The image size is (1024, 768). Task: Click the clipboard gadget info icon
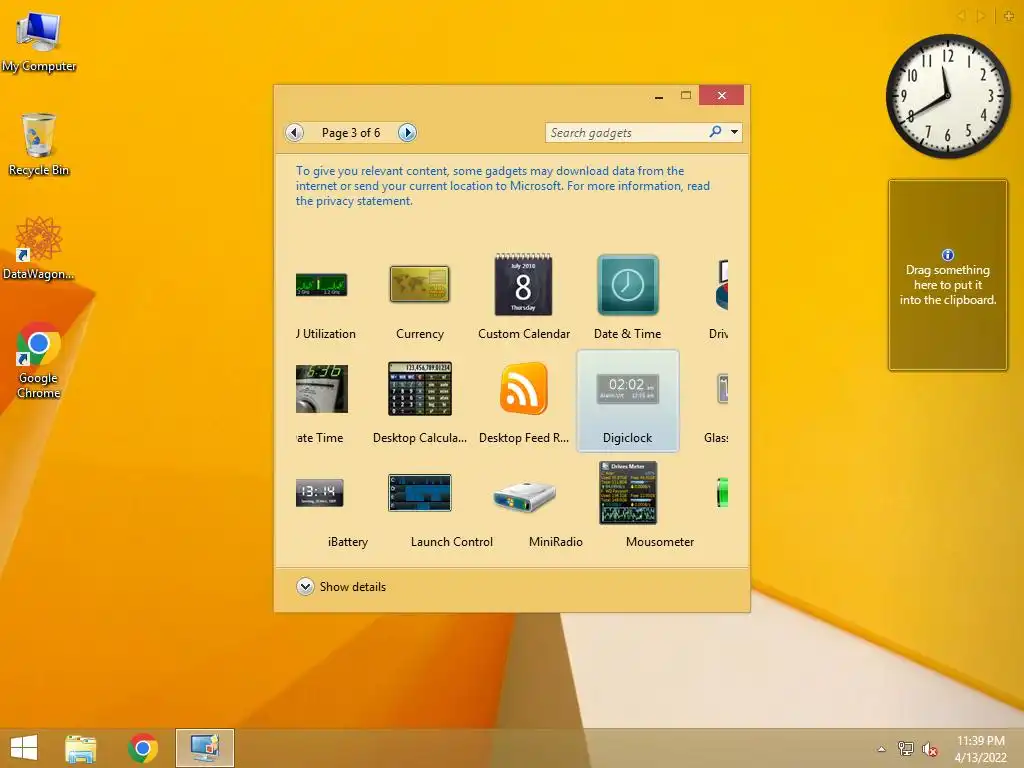point(948,255)
